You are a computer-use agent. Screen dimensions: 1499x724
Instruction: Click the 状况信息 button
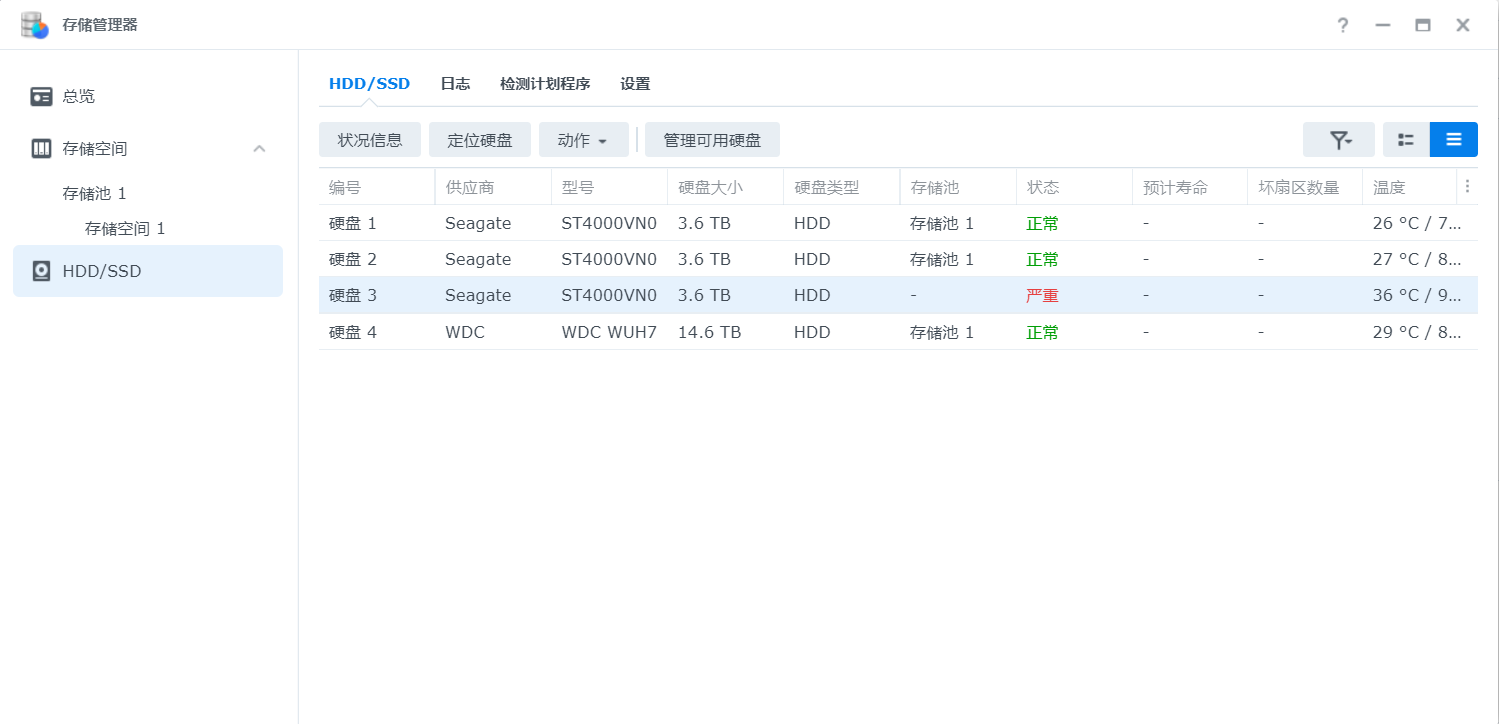click(x=370, y=140)
